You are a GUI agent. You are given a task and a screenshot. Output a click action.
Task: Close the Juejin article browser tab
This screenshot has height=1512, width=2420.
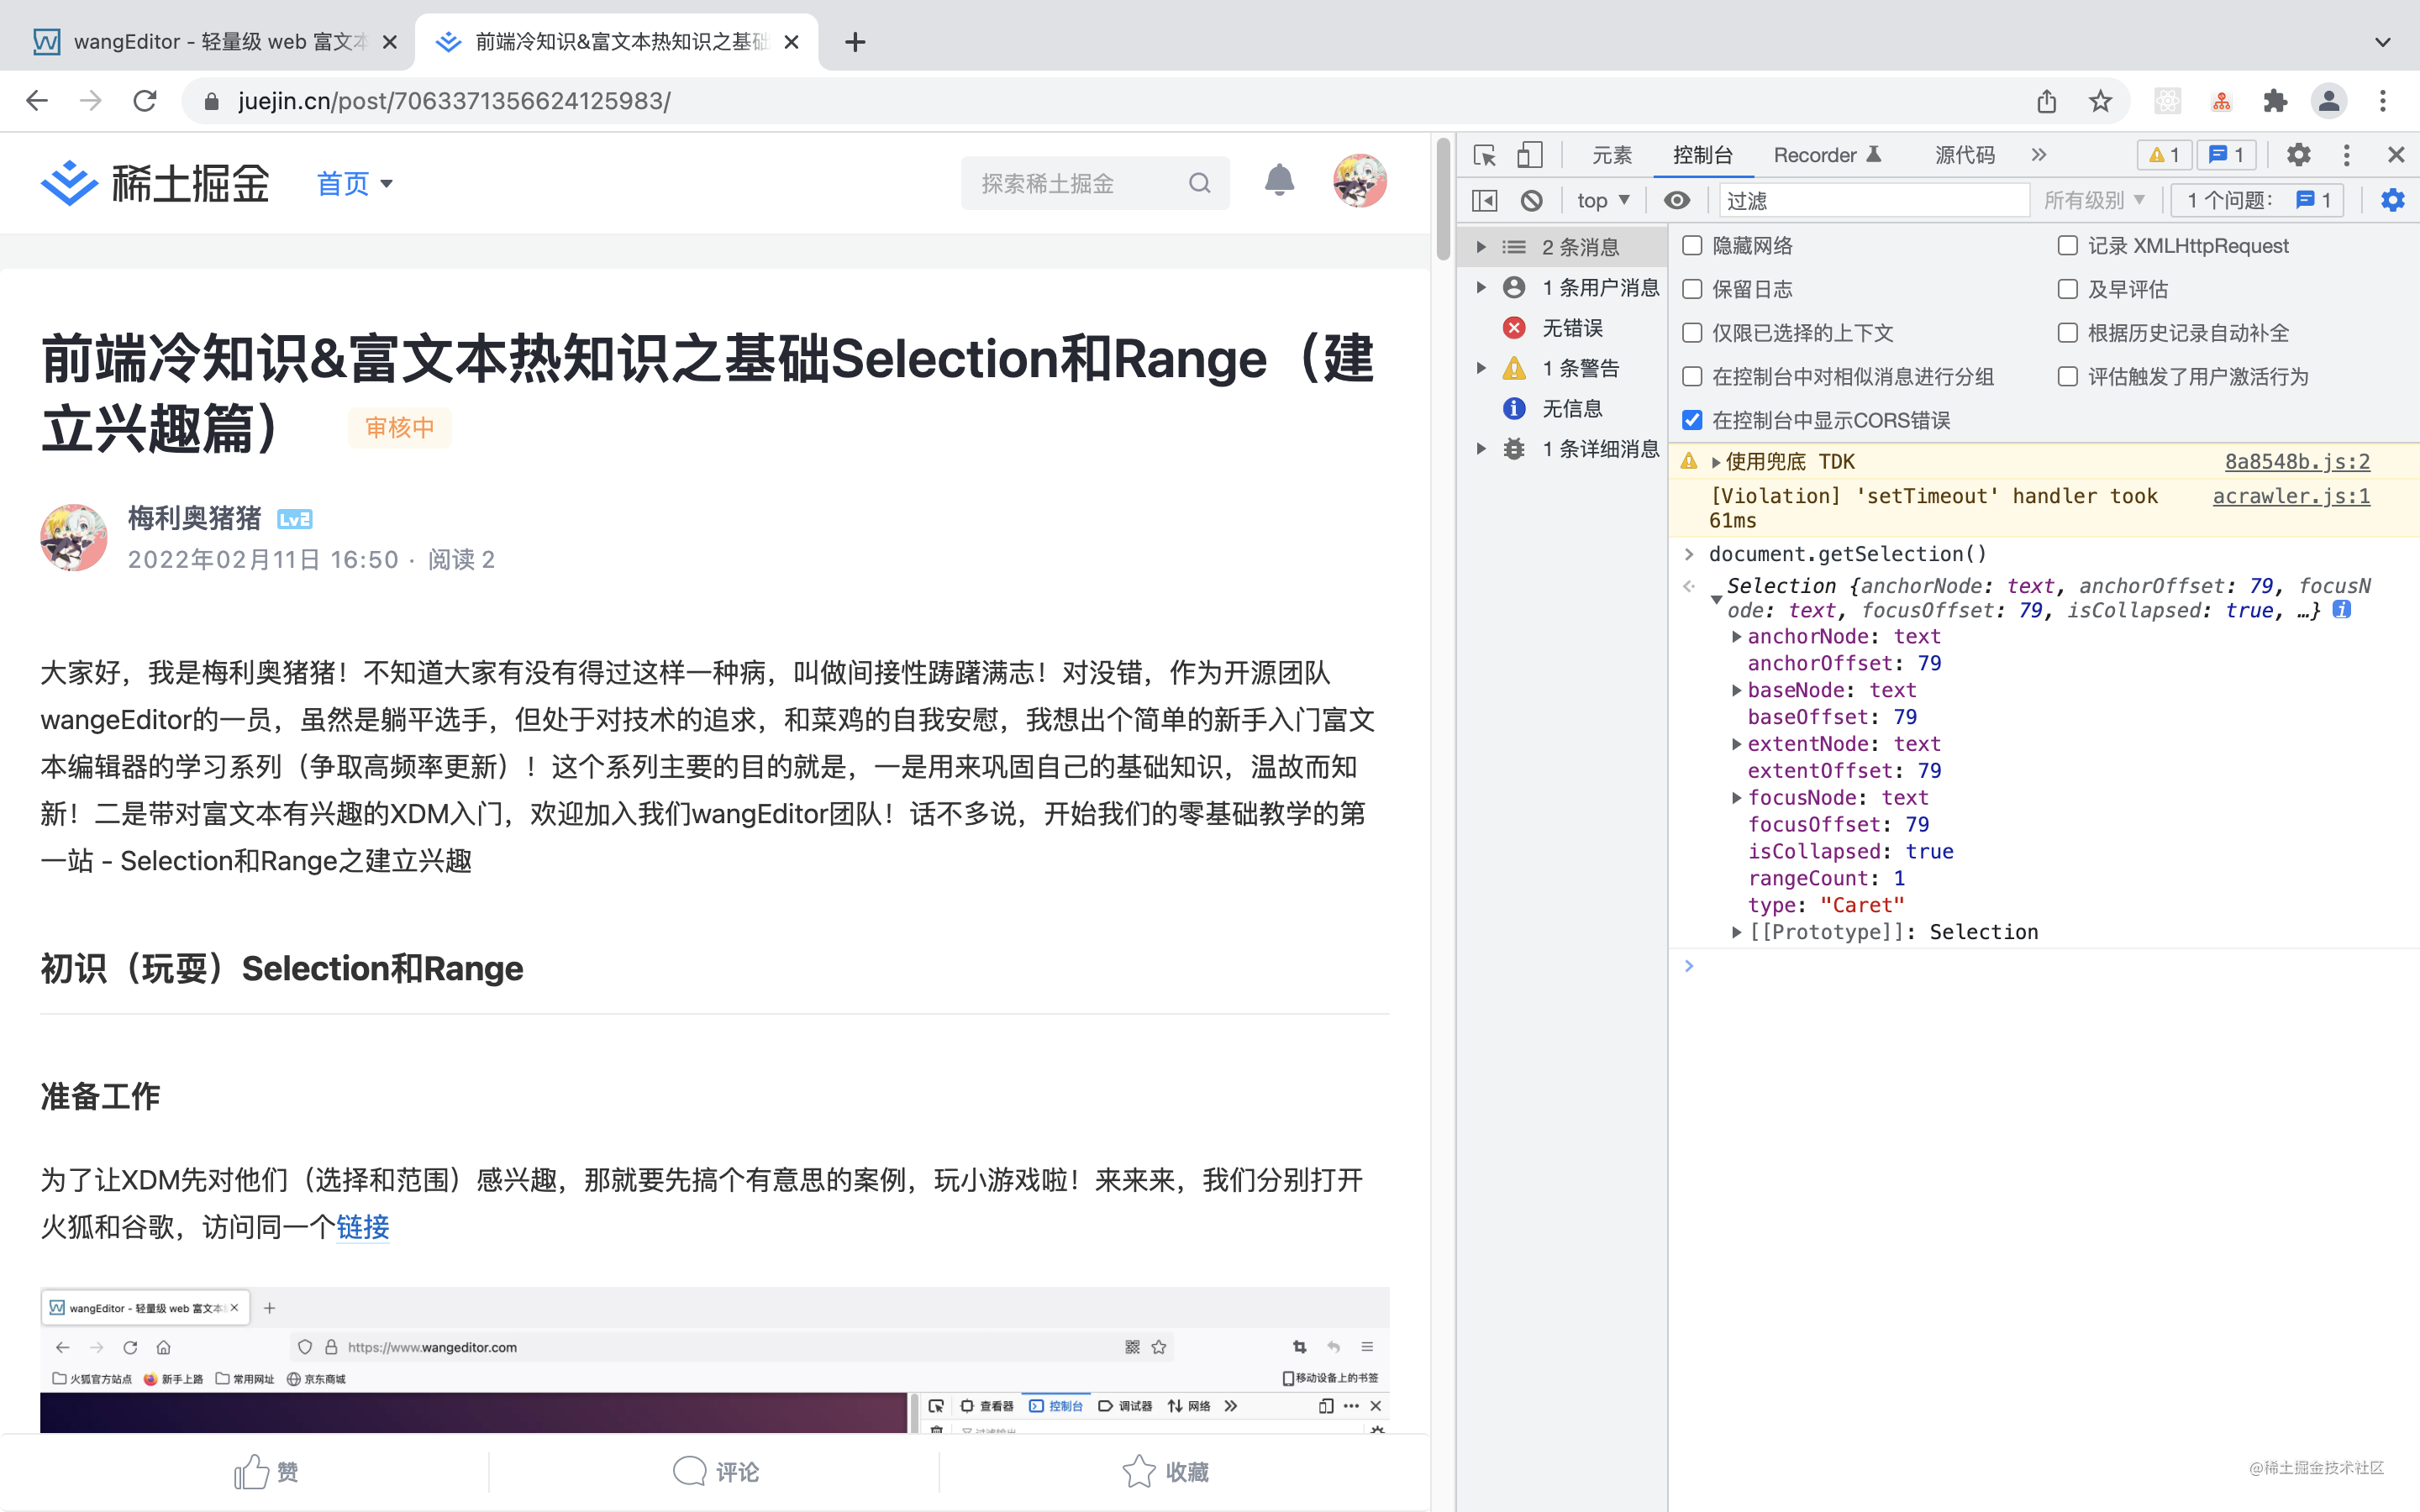791,42
